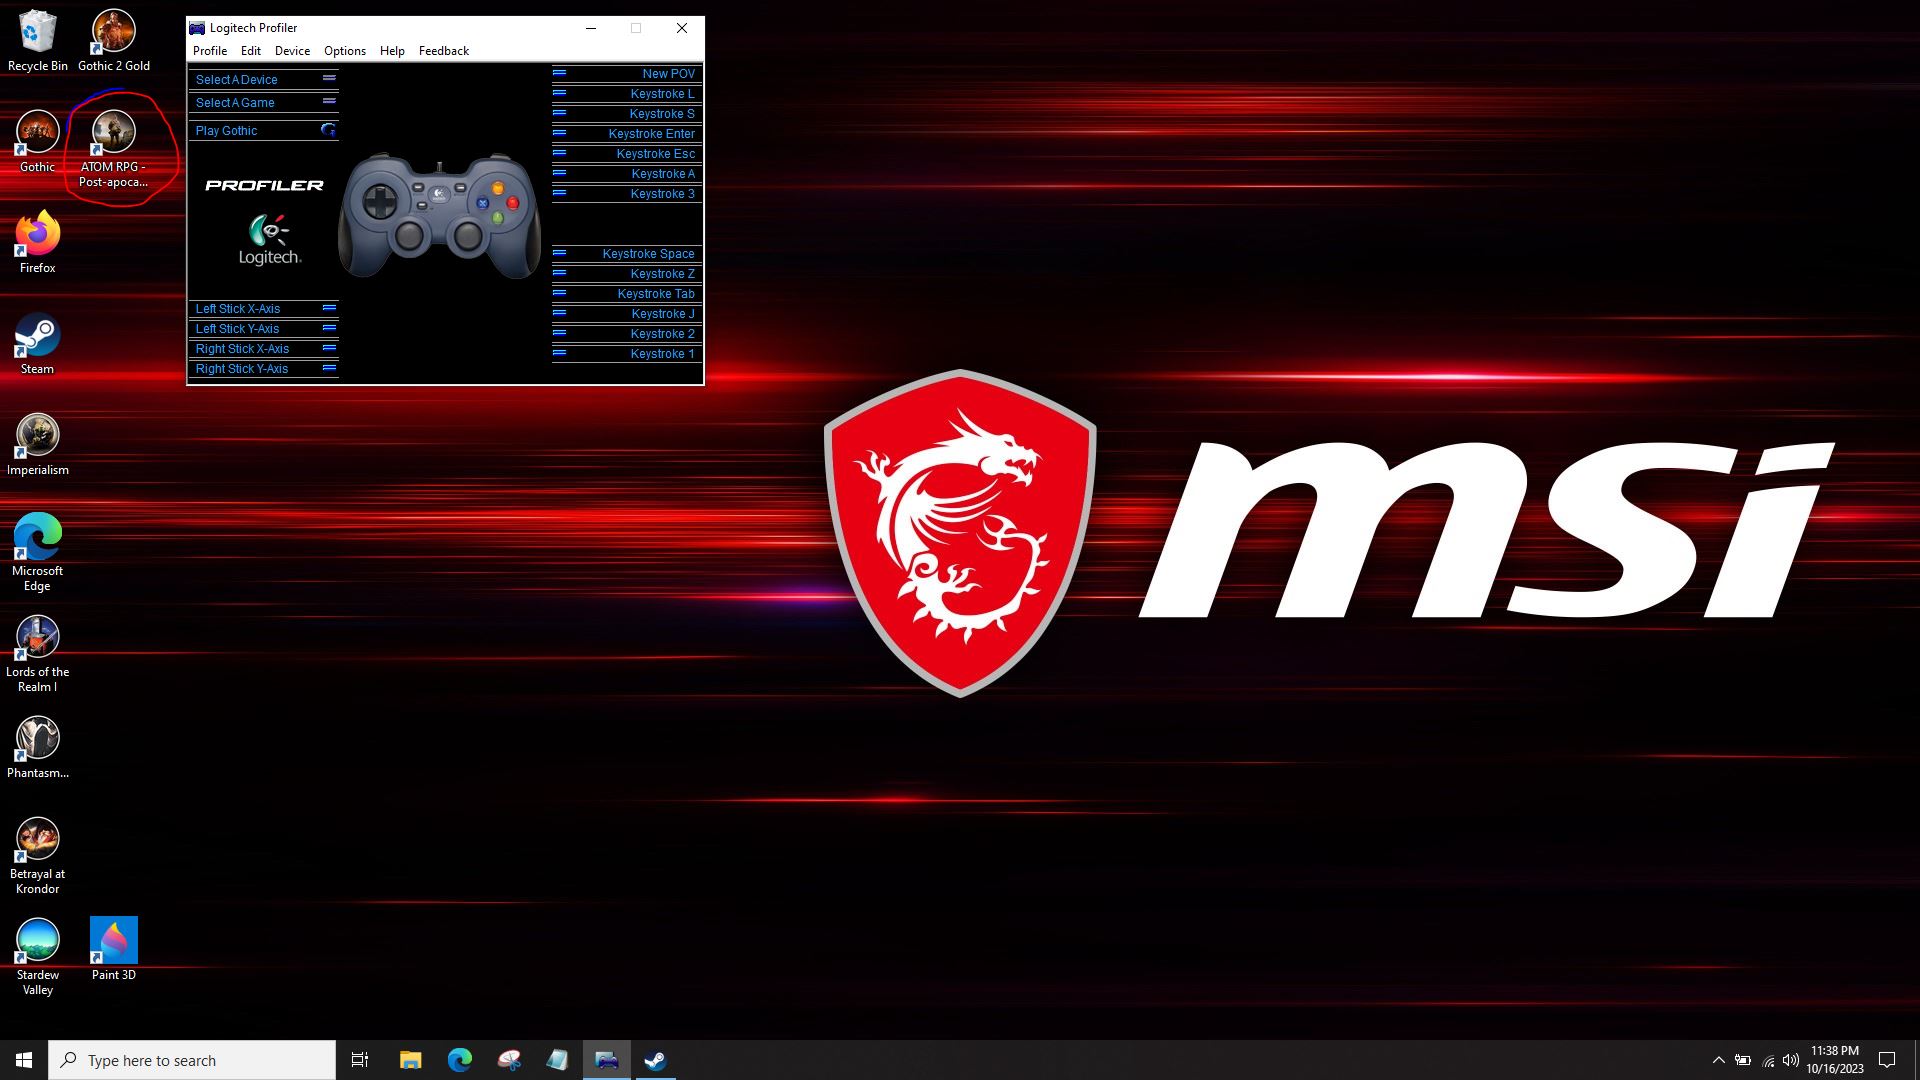Image resolution: width=1920 pixels, height=1080 pixels.
Task: Open Steam from the taskbar
Action: 655,1060
